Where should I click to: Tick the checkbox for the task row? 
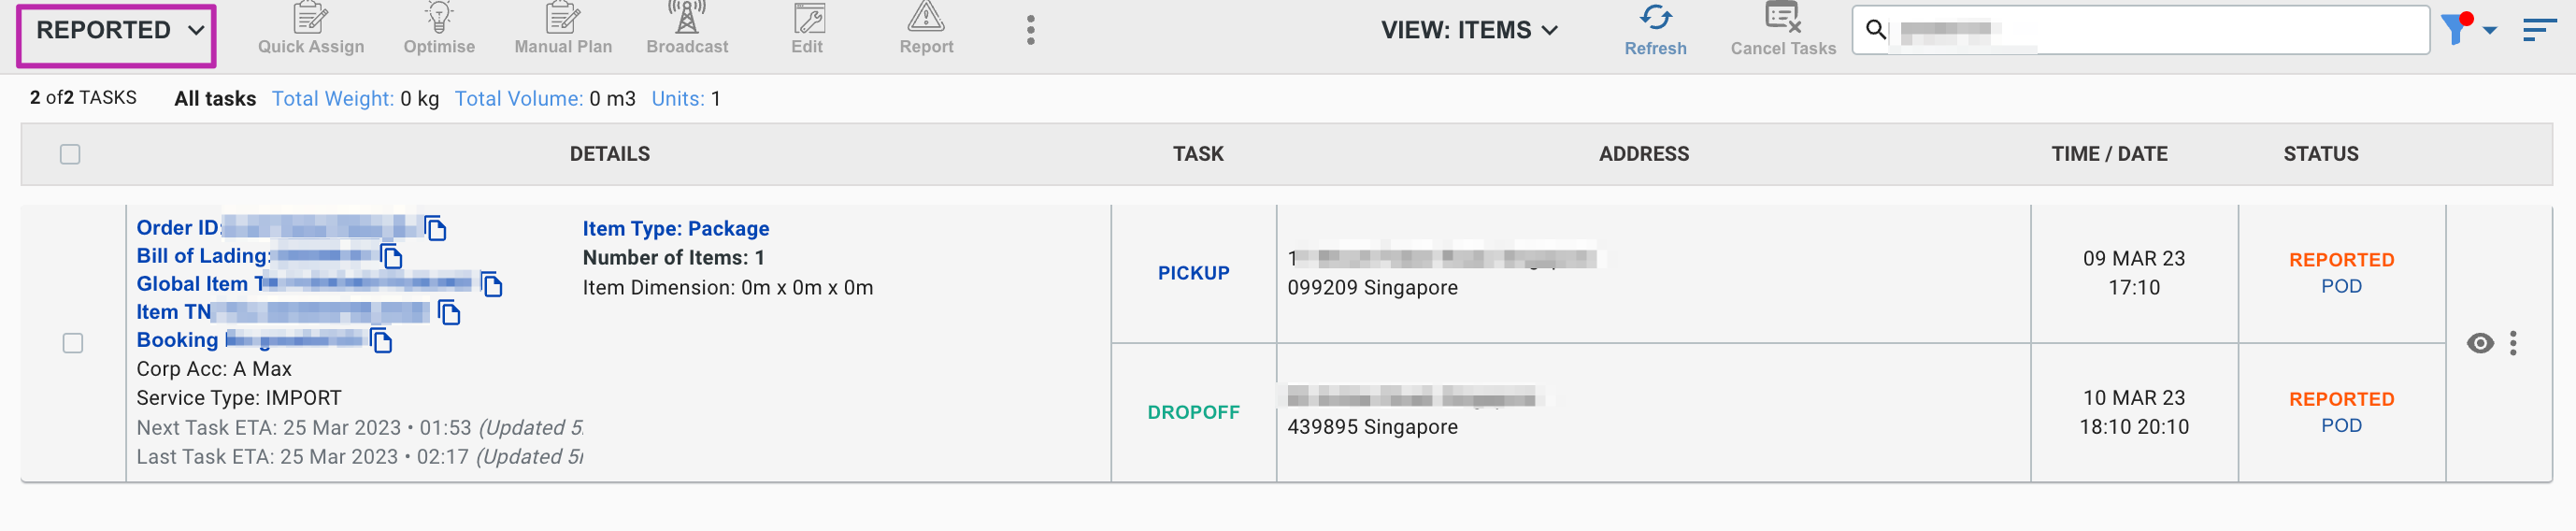[73, 343]
